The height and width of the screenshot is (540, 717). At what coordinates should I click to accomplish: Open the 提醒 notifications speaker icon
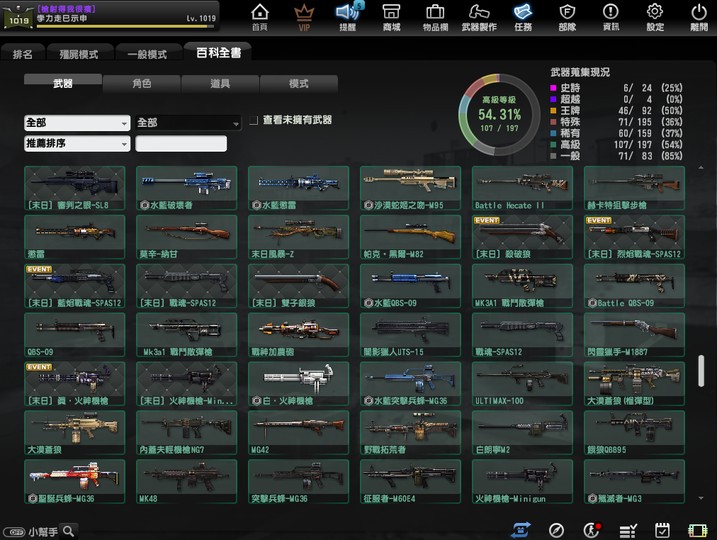click(348, 16)
